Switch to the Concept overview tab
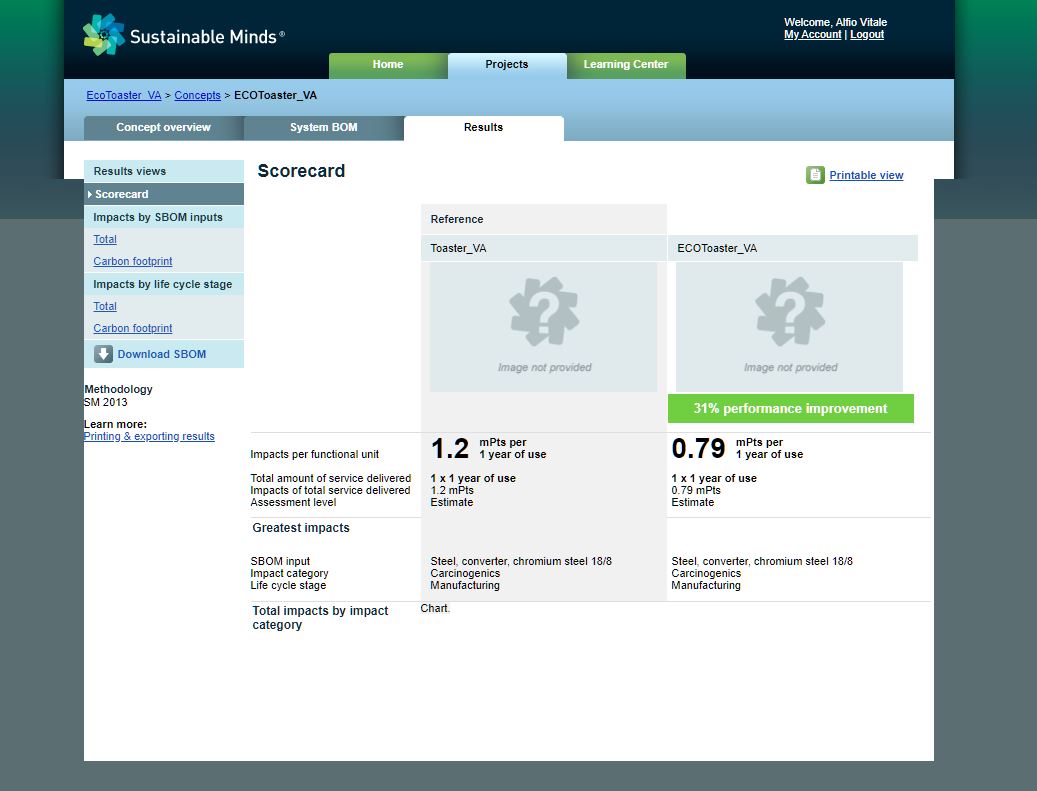Screen dimensions: 1037x791 click(x=163, y=128)
